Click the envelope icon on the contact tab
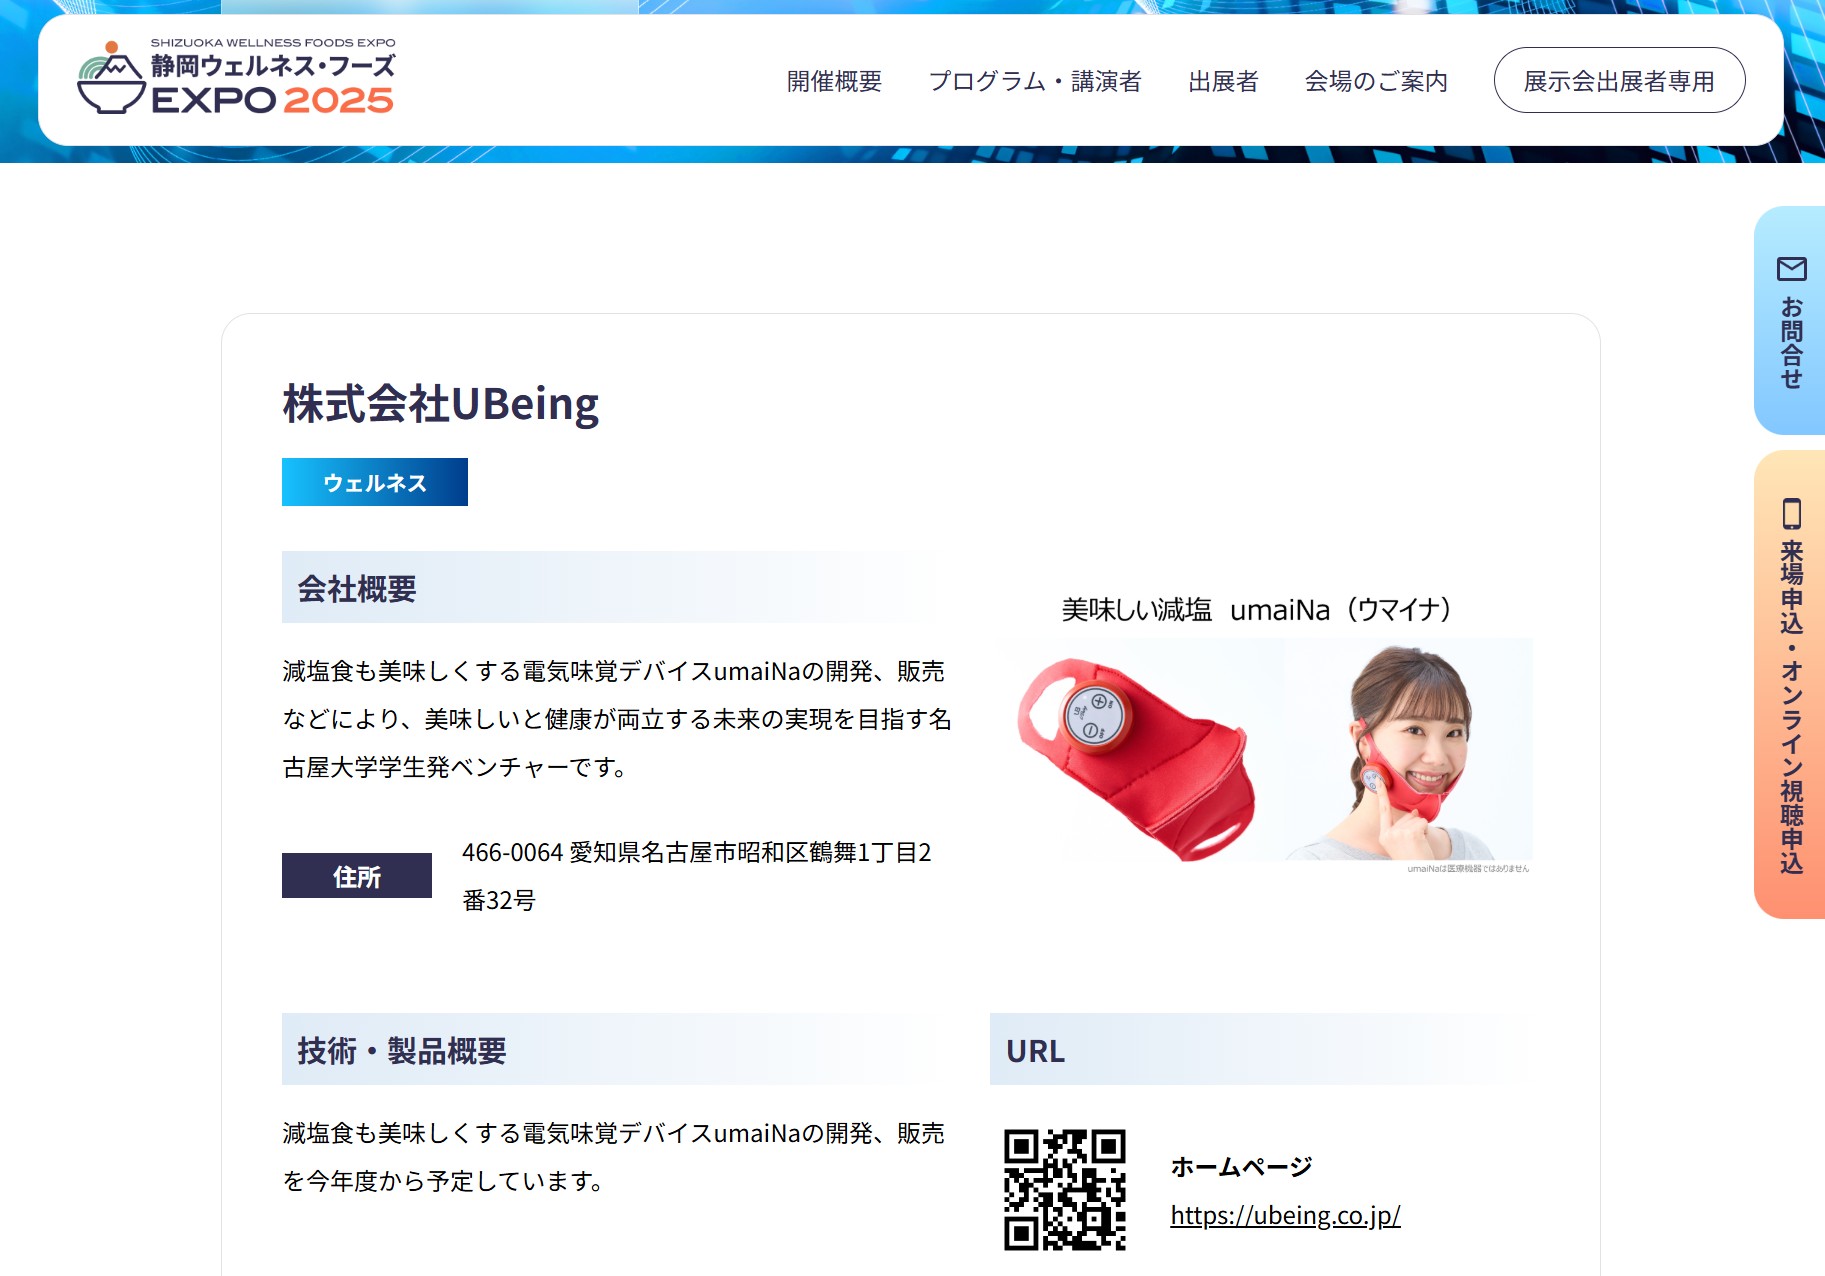This screenshot has width=1825, height=1276. coord(1791,269)
